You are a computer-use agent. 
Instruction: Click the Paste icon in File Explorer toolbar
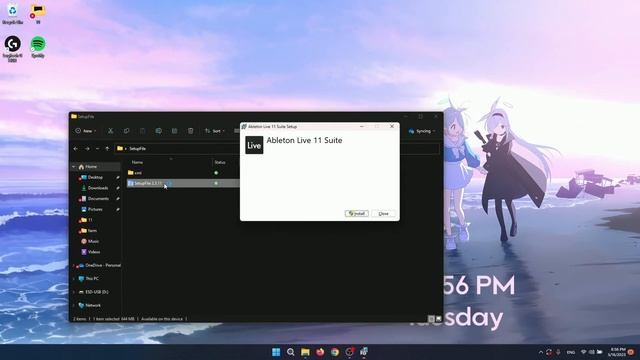tap(142, 131)
